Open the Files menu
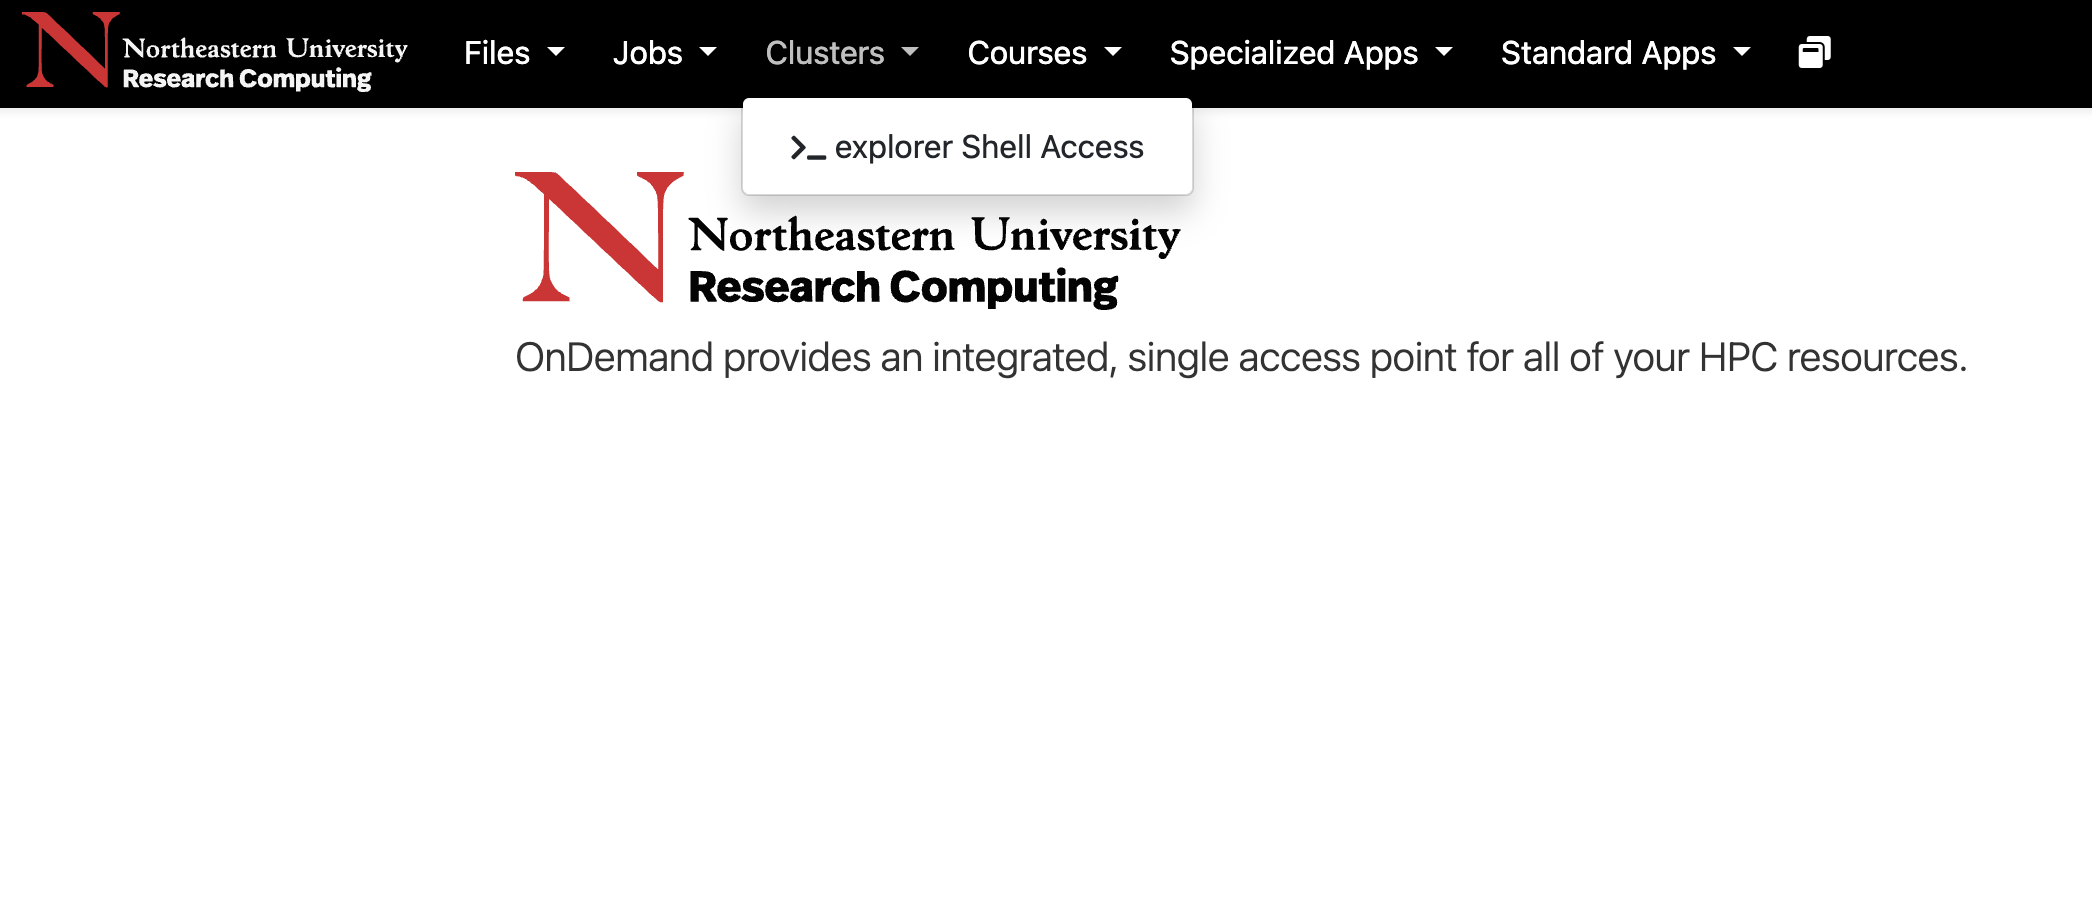The width and height of the screenshot is (2092, 918). [497, 53]
